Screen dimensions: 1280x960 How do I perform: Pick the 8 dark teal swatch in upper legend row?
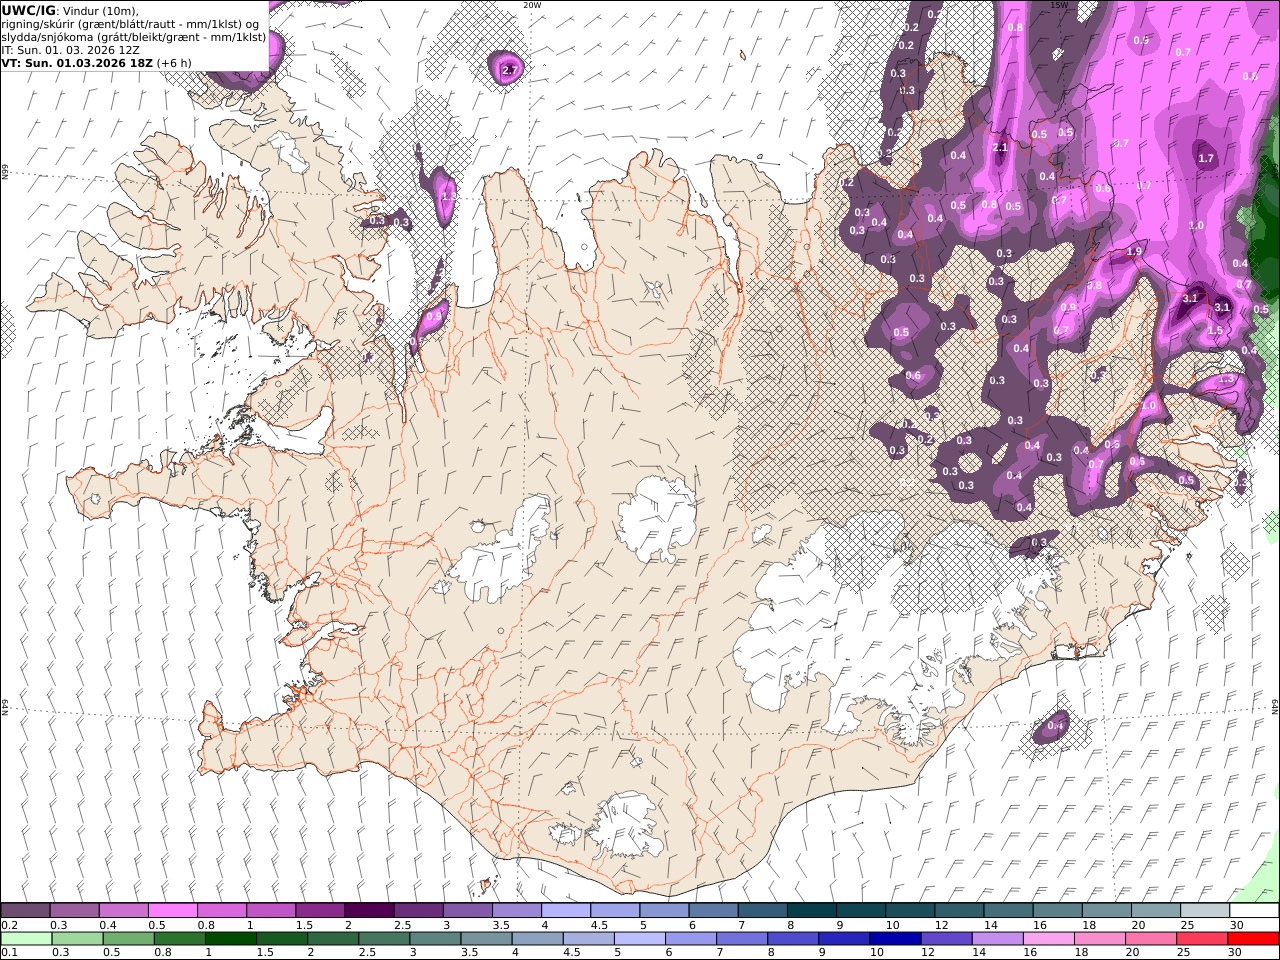point(811,910)
